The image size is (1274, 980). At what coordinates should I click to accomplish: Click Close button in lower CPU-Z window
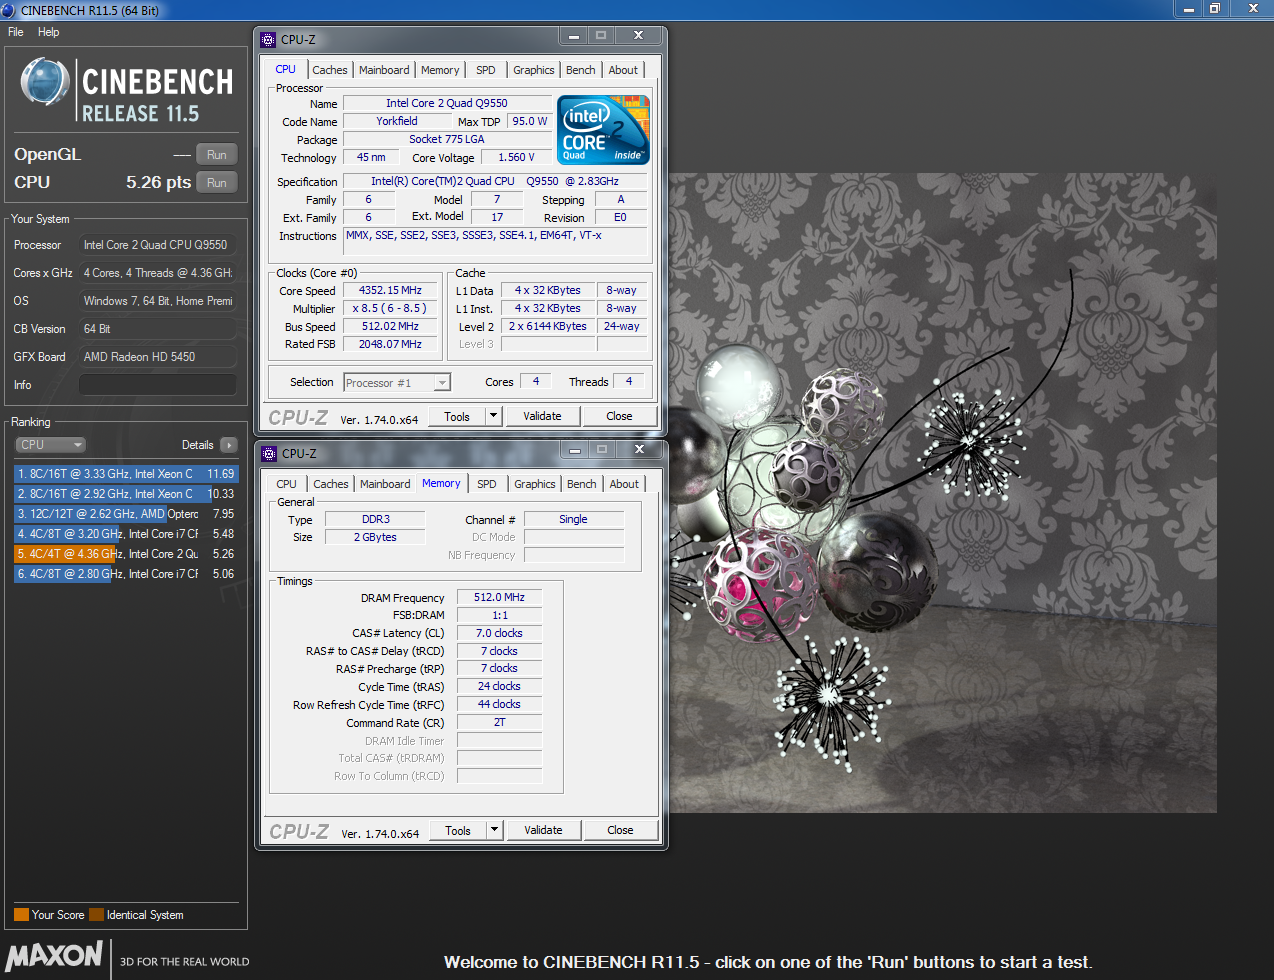620,831
